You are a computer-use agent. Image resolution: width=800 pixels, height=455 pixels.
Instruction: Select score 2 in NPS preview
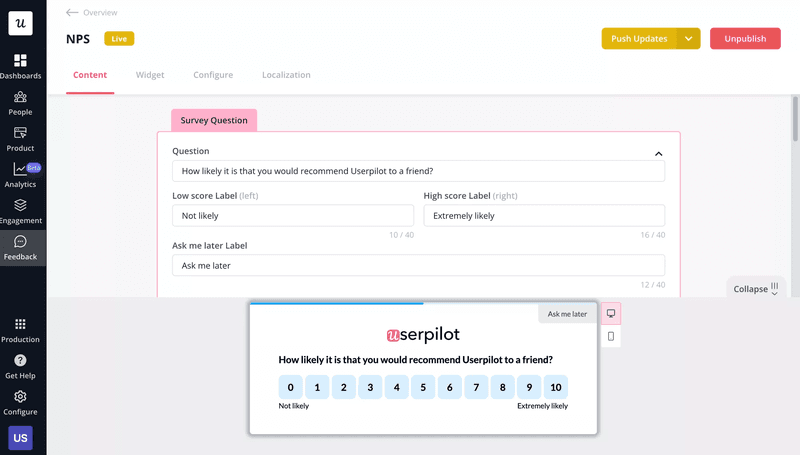click(343, 387)
